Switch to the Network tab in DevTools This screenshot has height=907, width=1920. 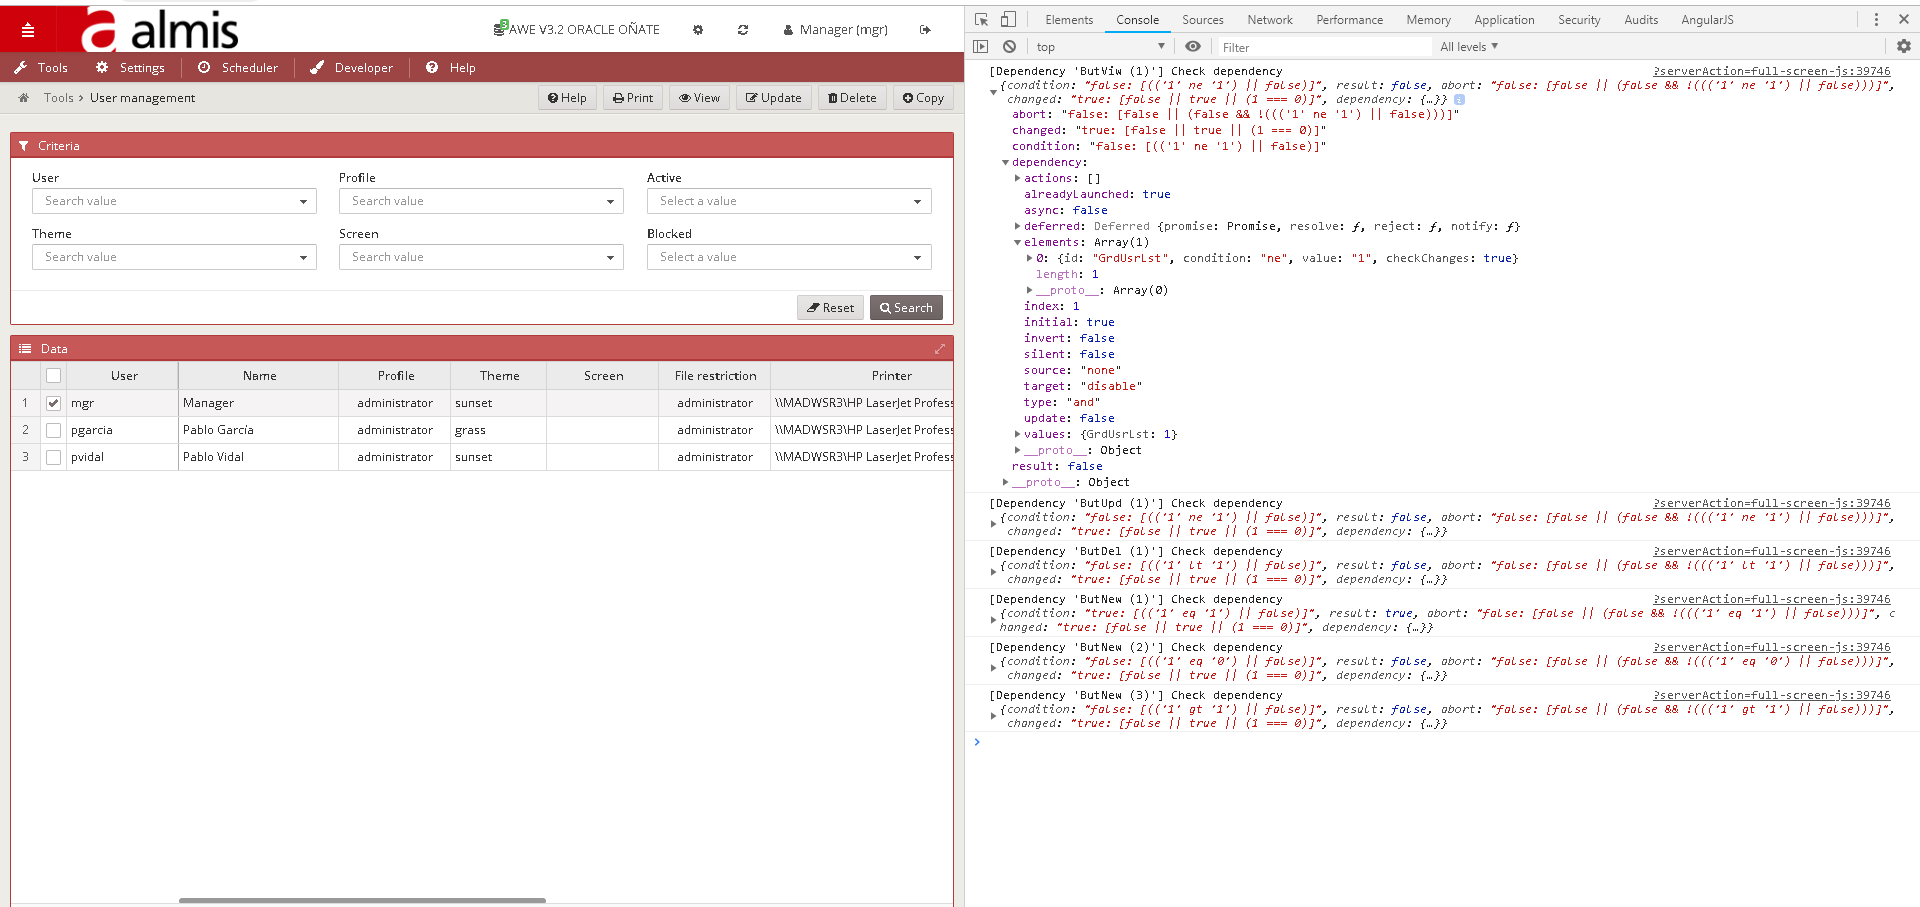[x=1269, y=19]
